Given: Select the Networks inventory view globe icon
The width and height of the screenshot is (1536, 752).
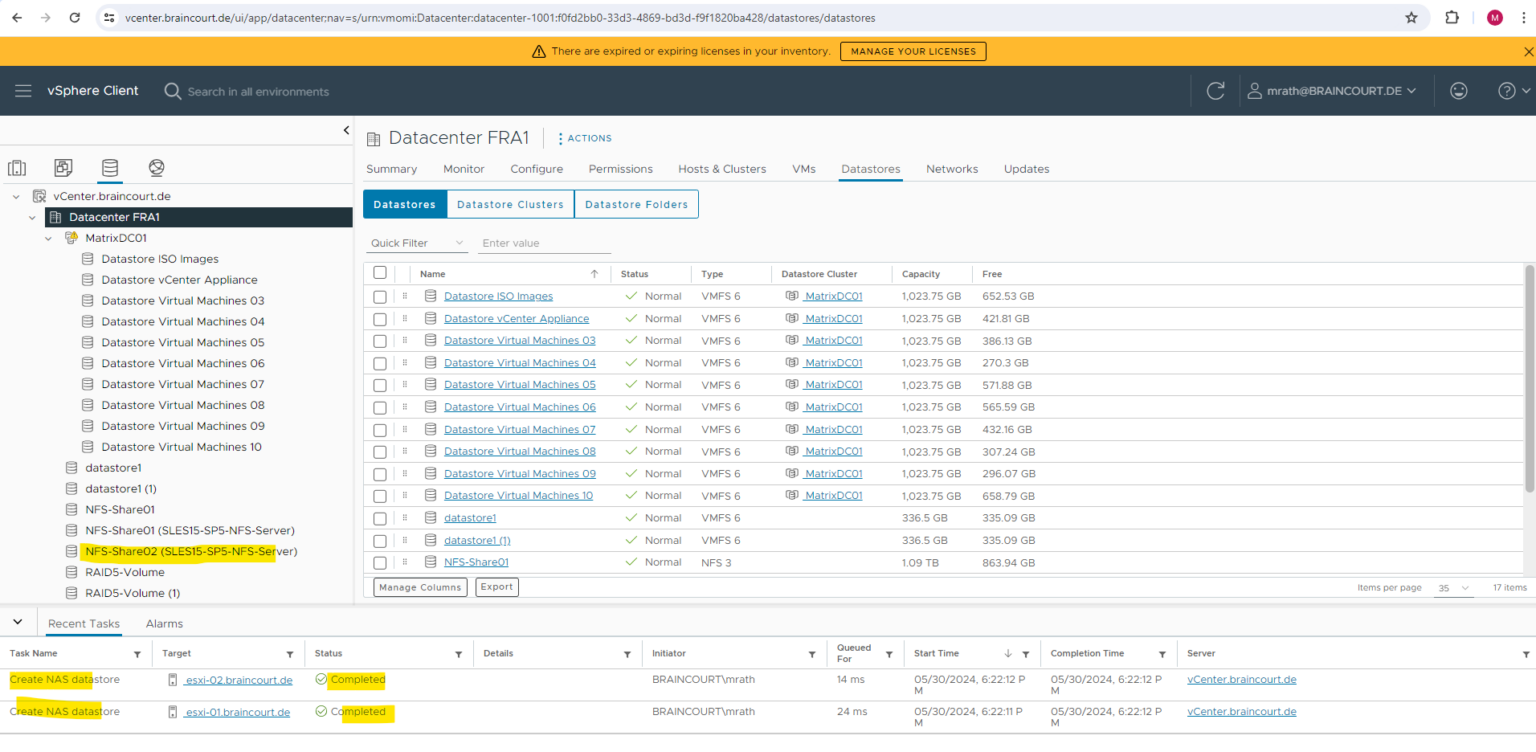Looking at the screenshot, I should coord(156,167).
